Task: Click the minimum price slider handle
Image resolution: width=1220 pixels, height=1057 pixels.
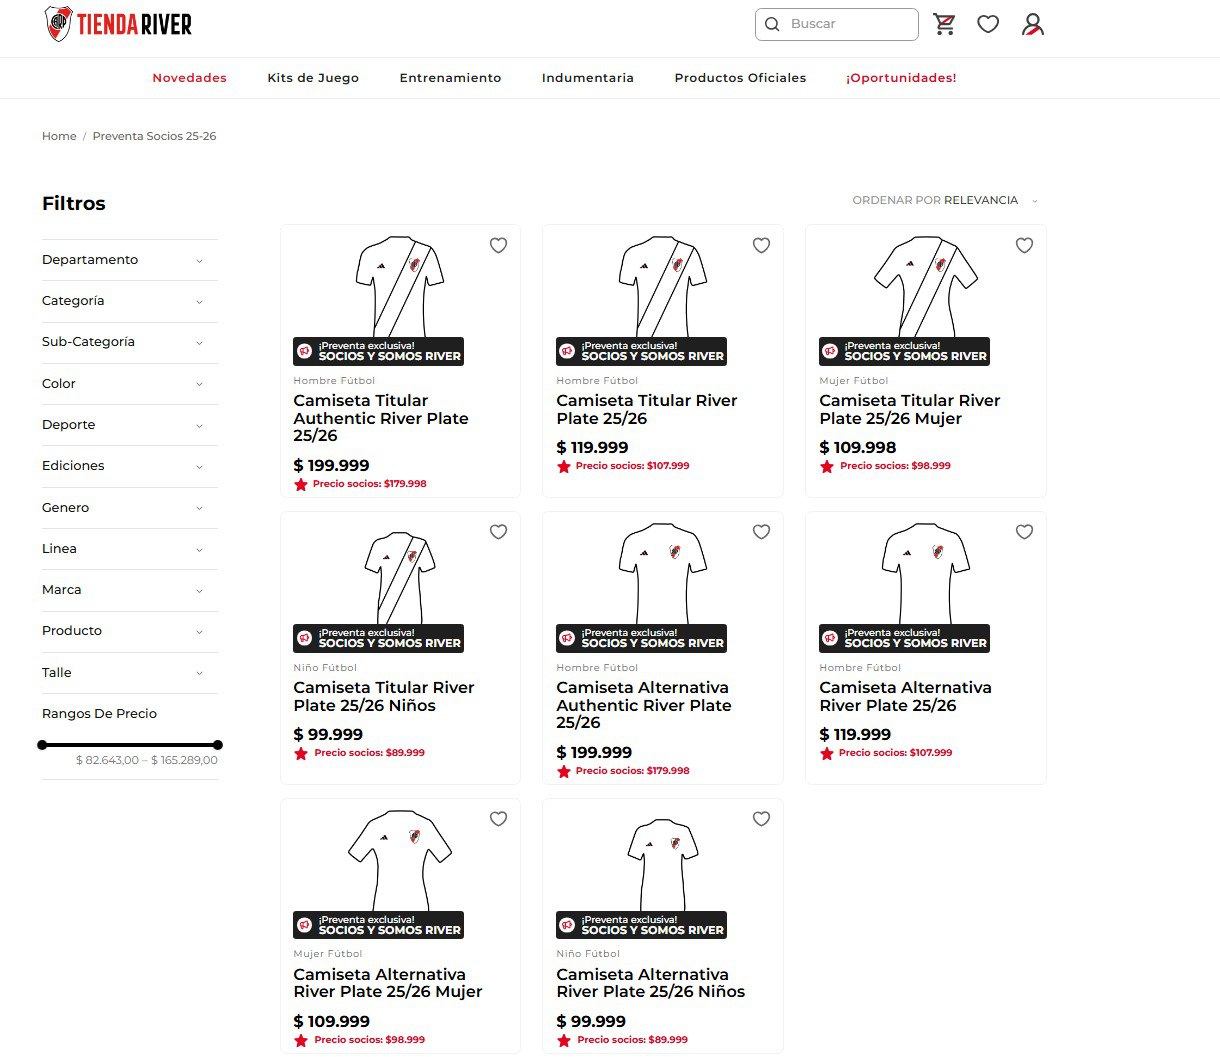Action: coord(42,745)
